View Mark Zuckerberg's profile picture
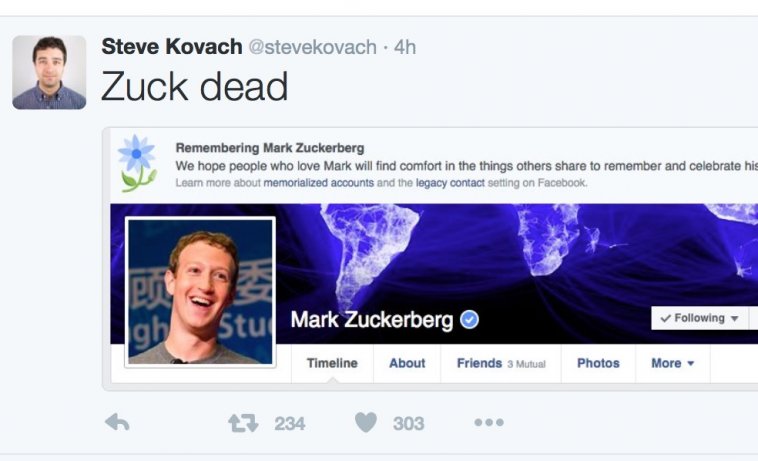The image size is (758, 461). (x=200, y=292)
